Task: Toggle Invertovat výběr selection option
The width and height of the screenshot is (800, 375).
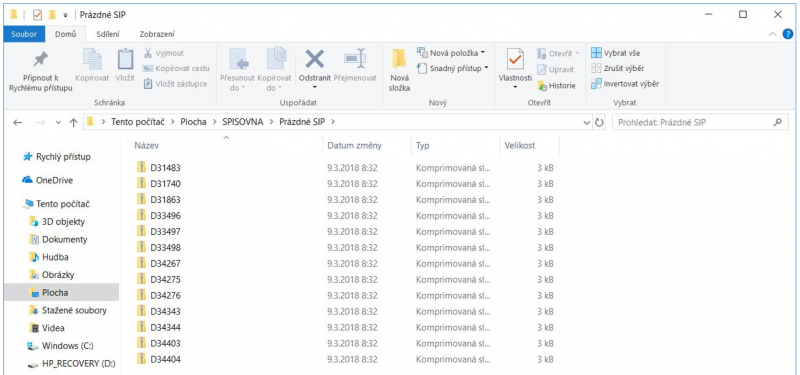Action: pos(625,84)
